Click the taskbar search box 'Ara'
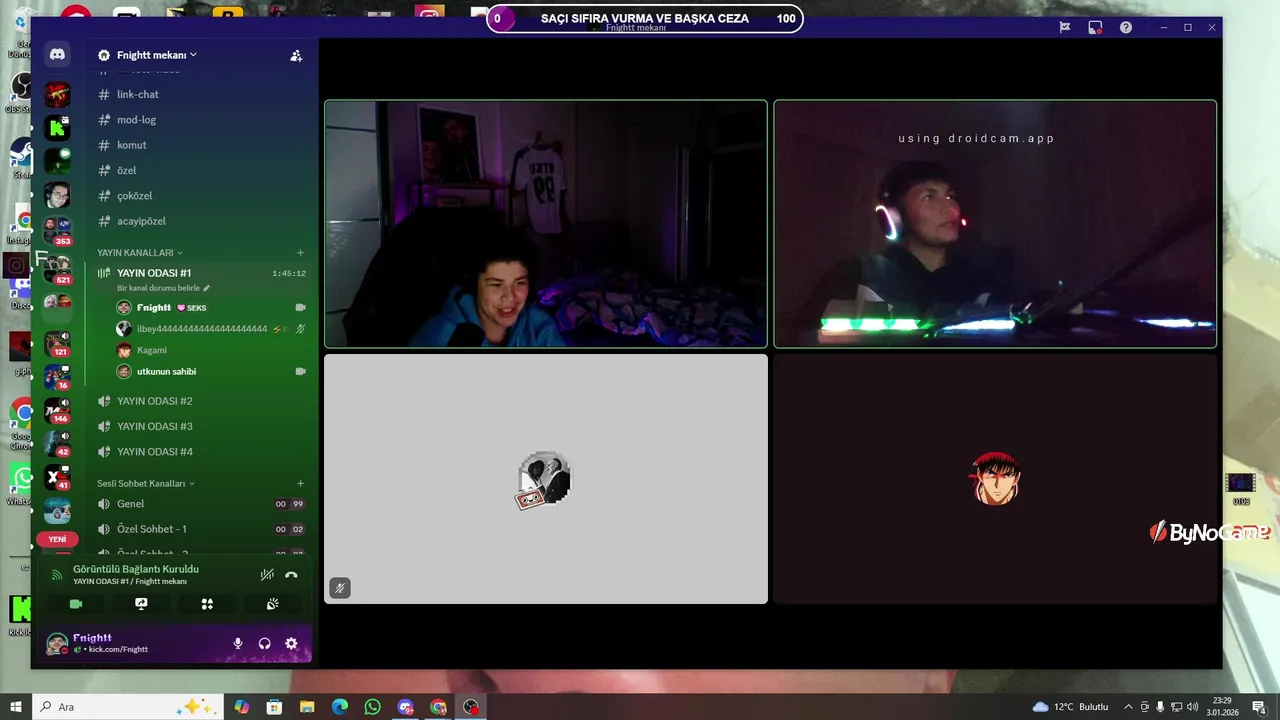 (x=128, y=707)
